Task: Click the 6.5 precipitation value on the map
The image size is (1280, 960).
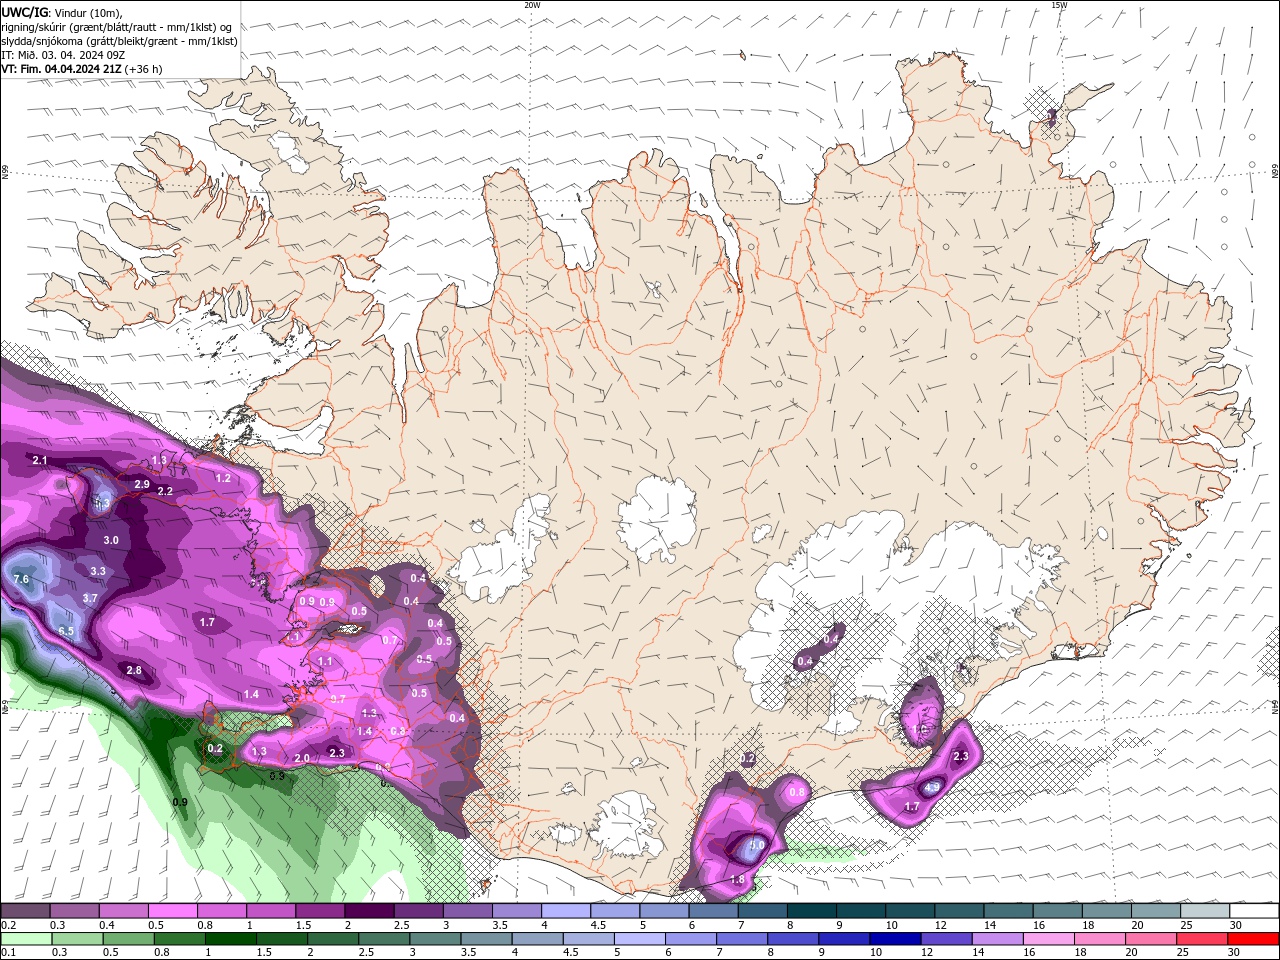Action: click(66, 631)
